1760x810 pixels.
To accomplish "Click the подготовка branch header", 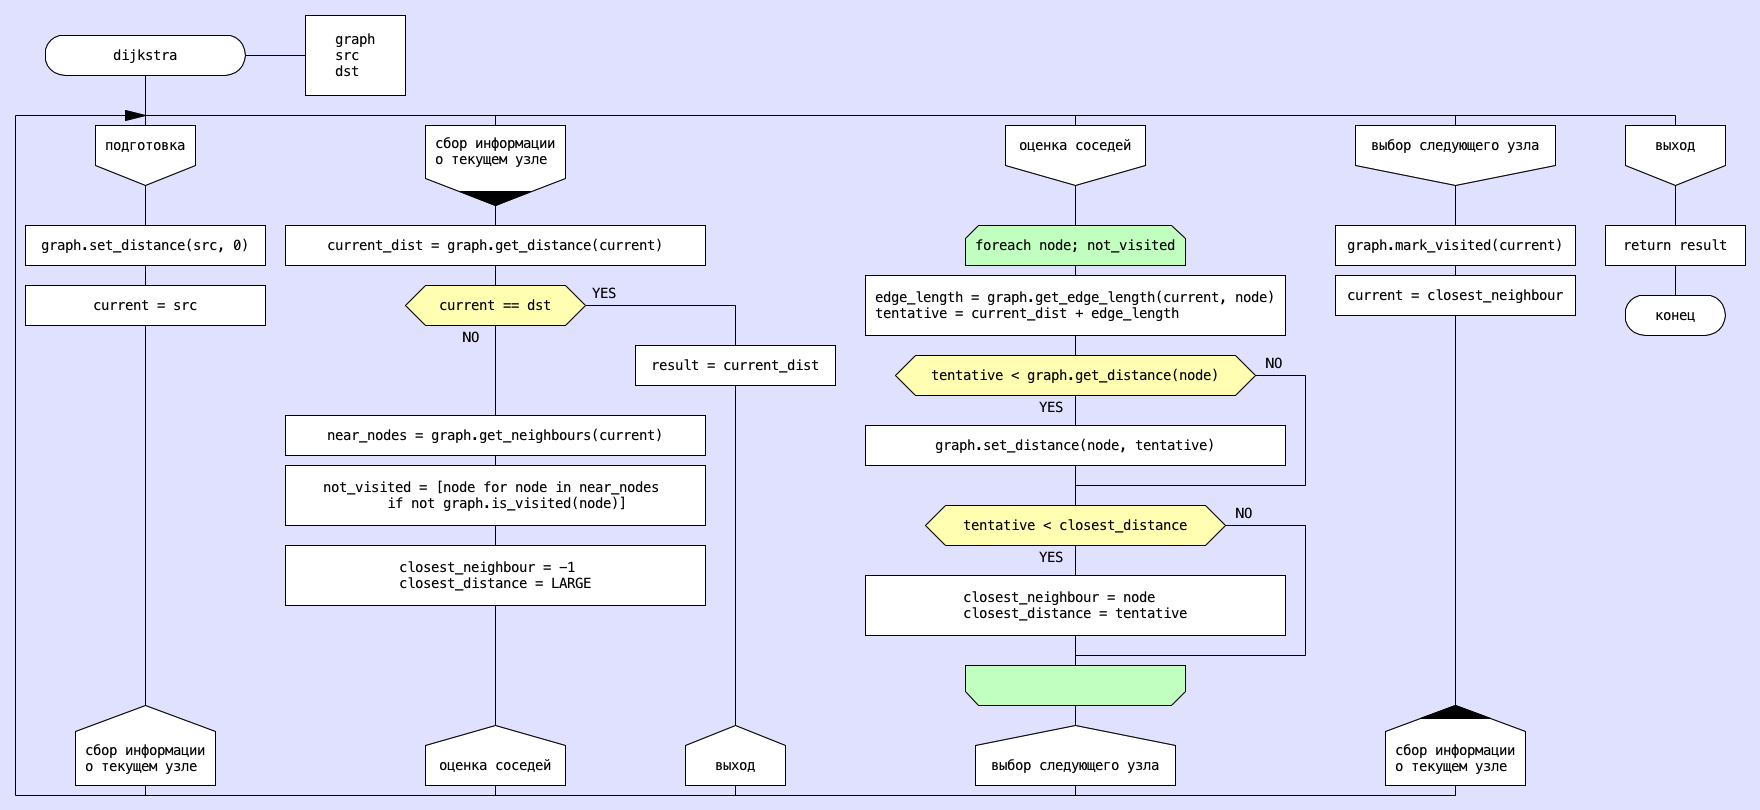I will 145,150.
